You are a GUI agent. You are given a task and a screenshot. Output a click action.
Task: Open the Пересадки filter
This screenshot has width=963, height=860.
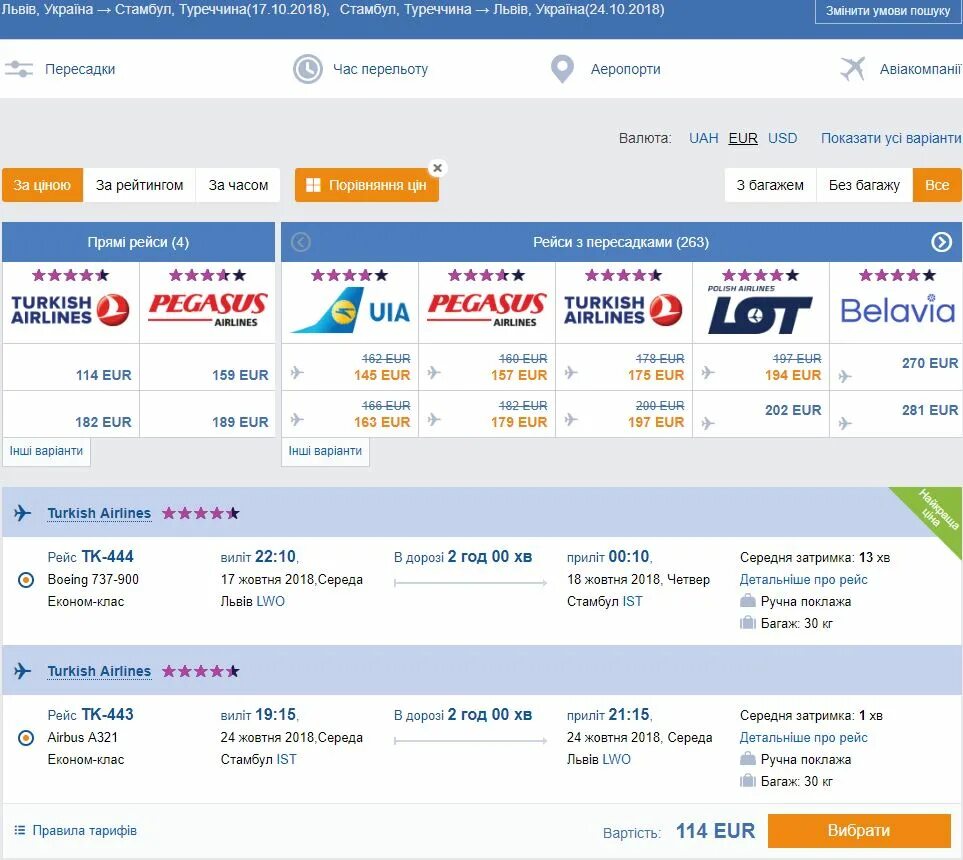tap(80, 69)
